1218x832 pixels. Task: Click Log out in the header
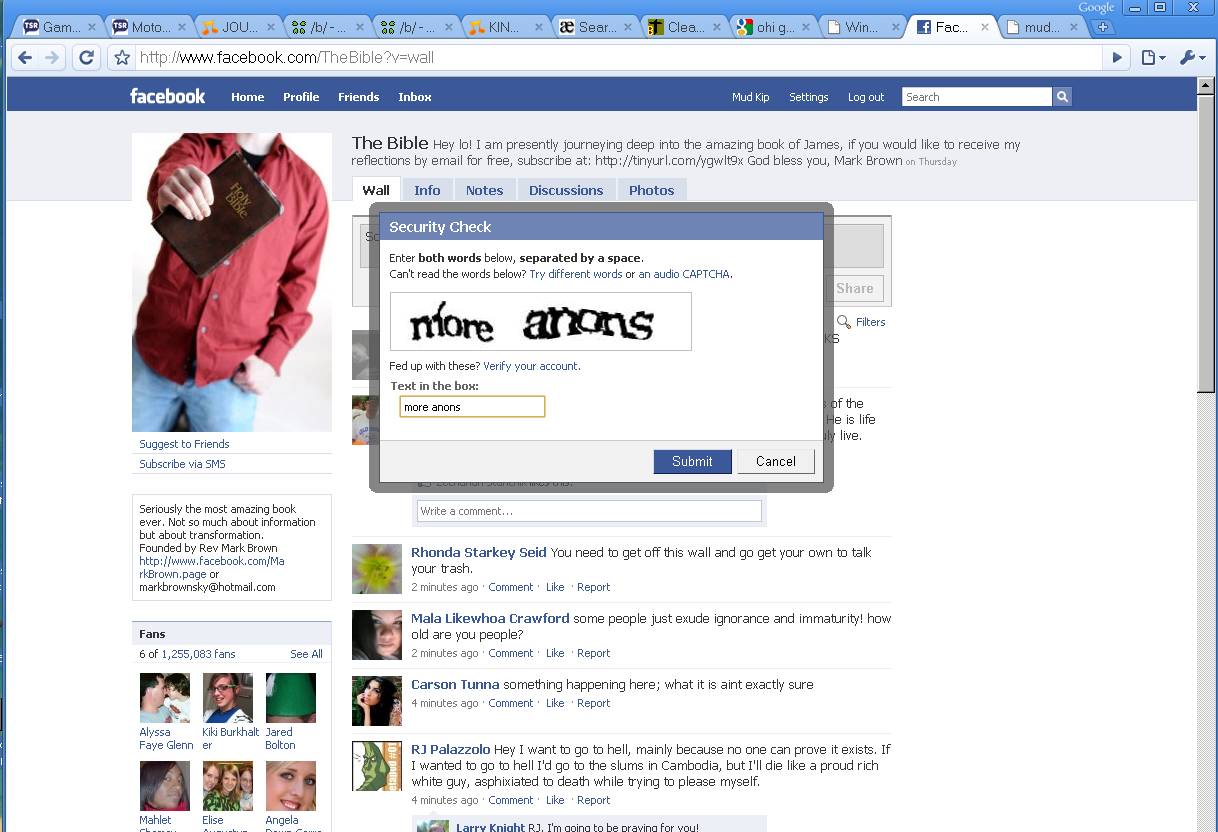(866, 97)
